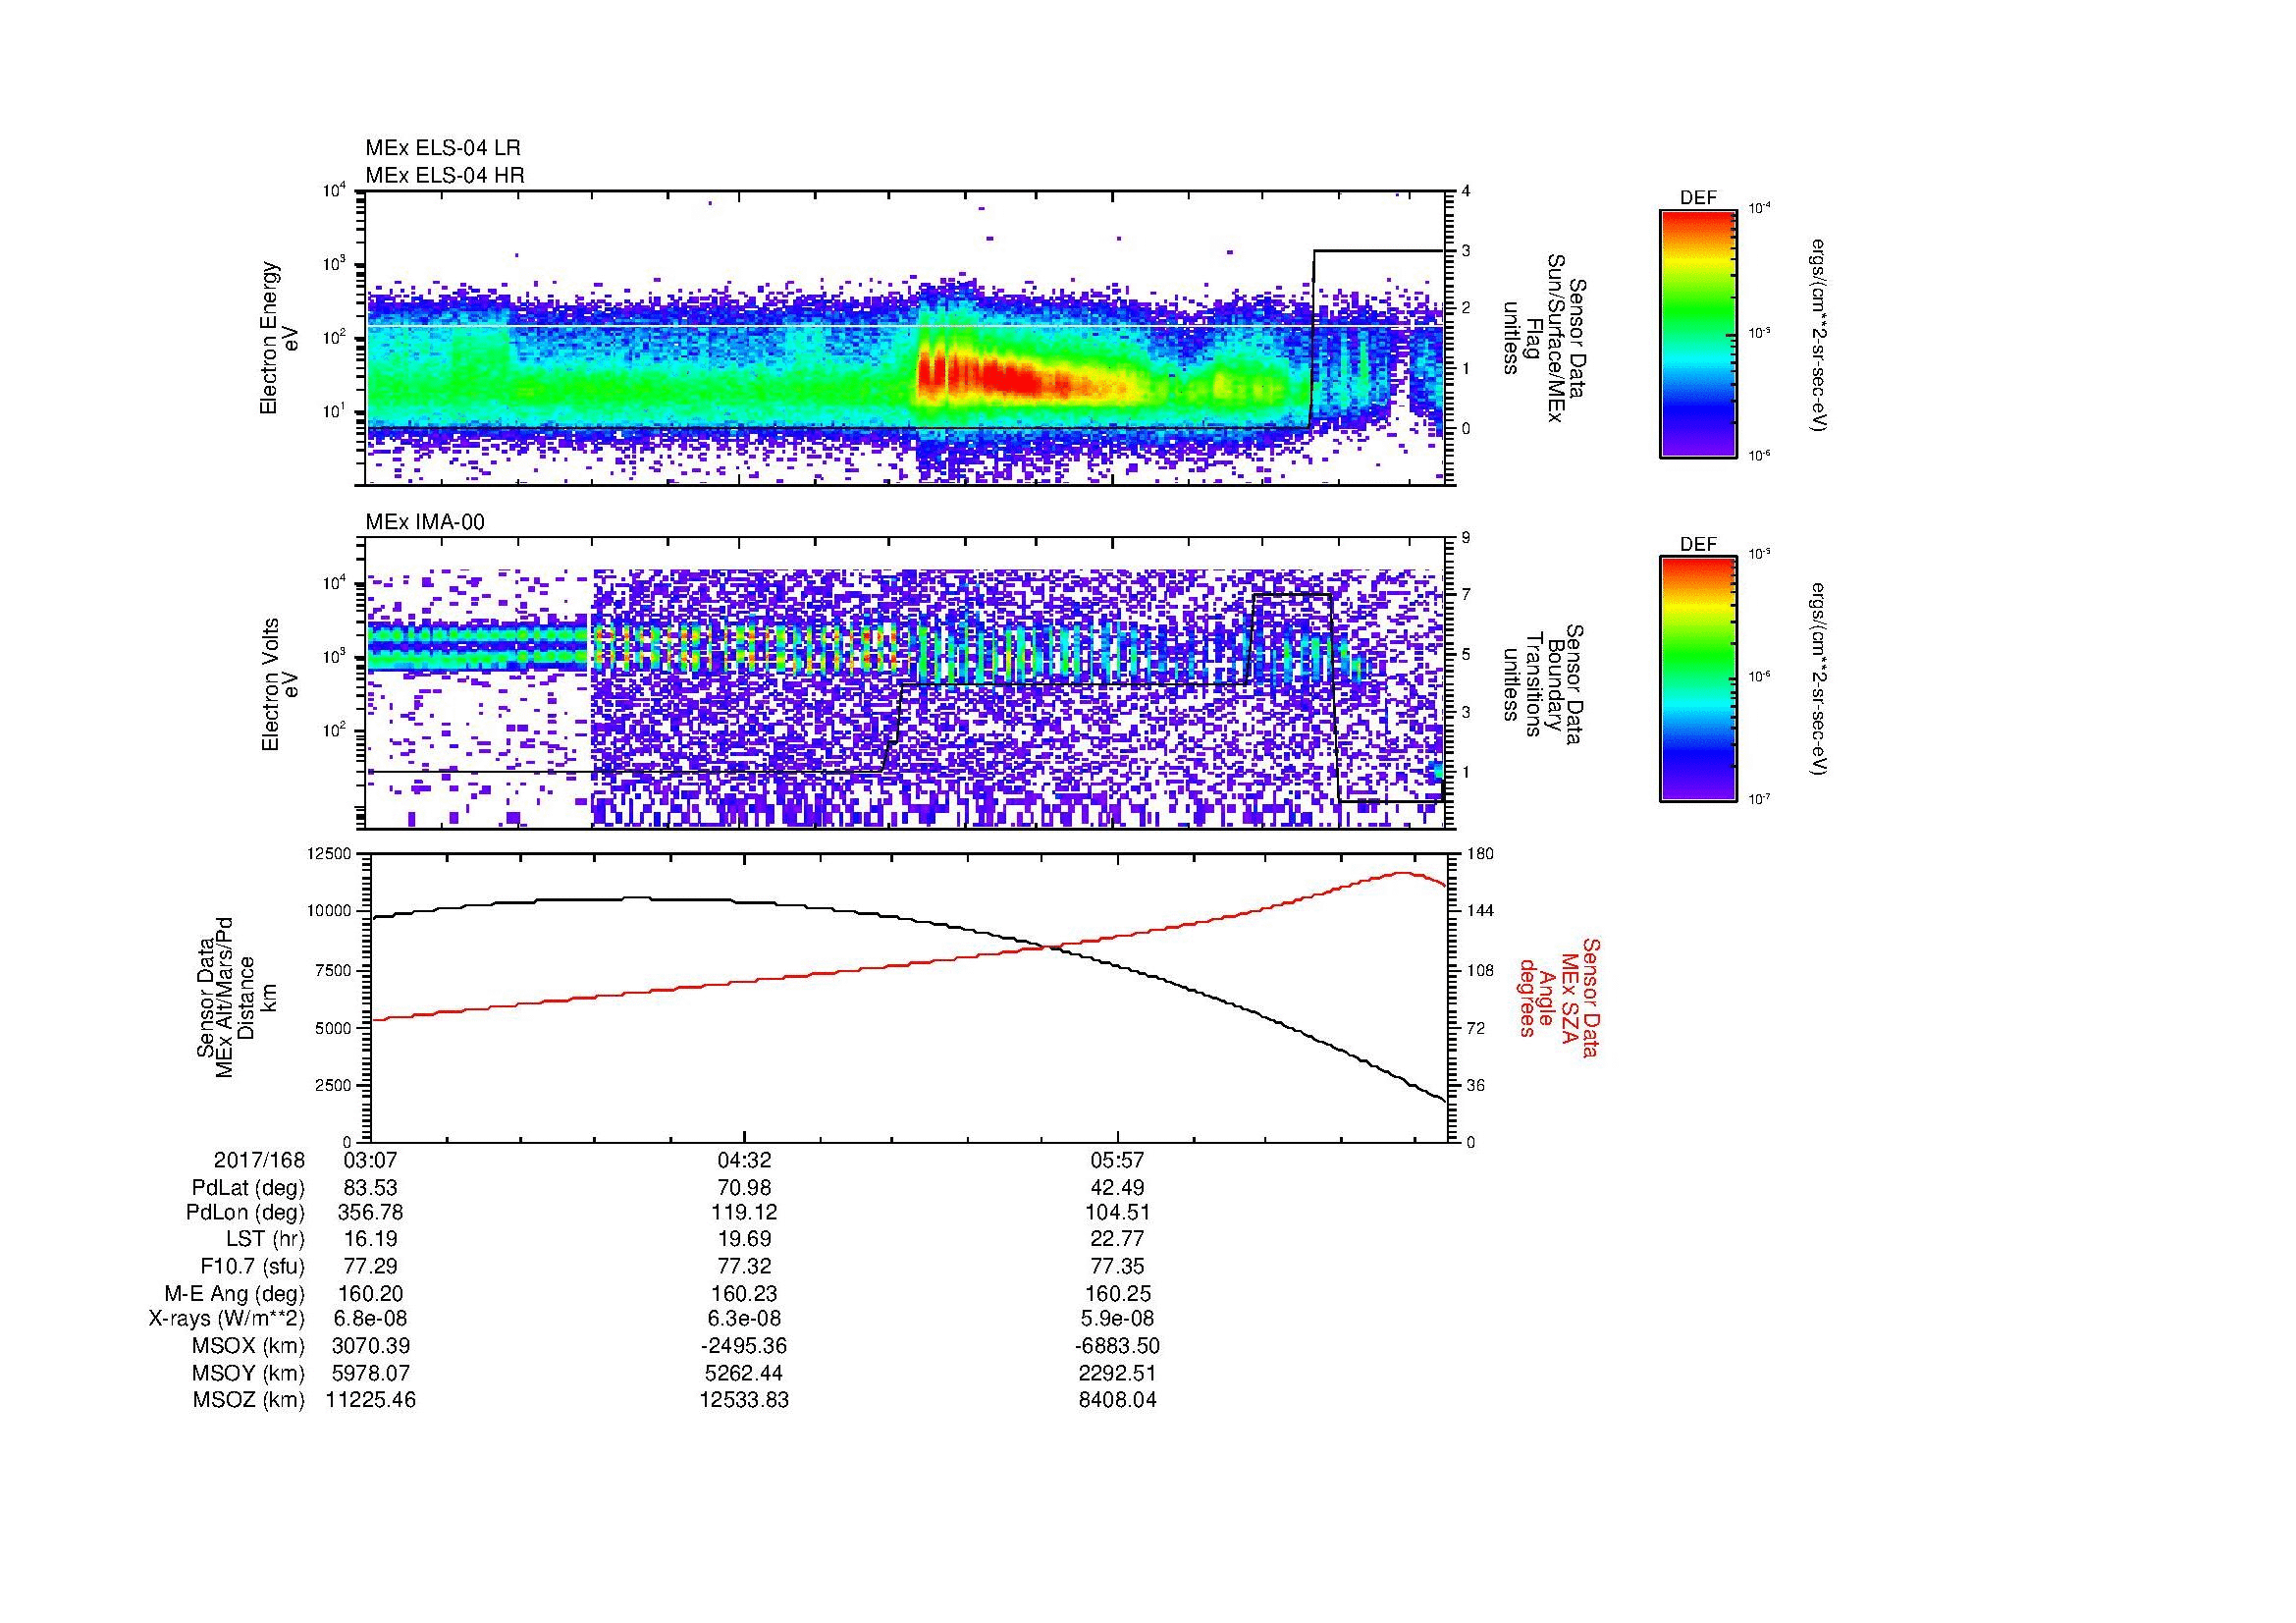Click the 'Electron Energy eV' axis label
The height and width of the screenshot is (1623, 2296).
click(280, 338)
